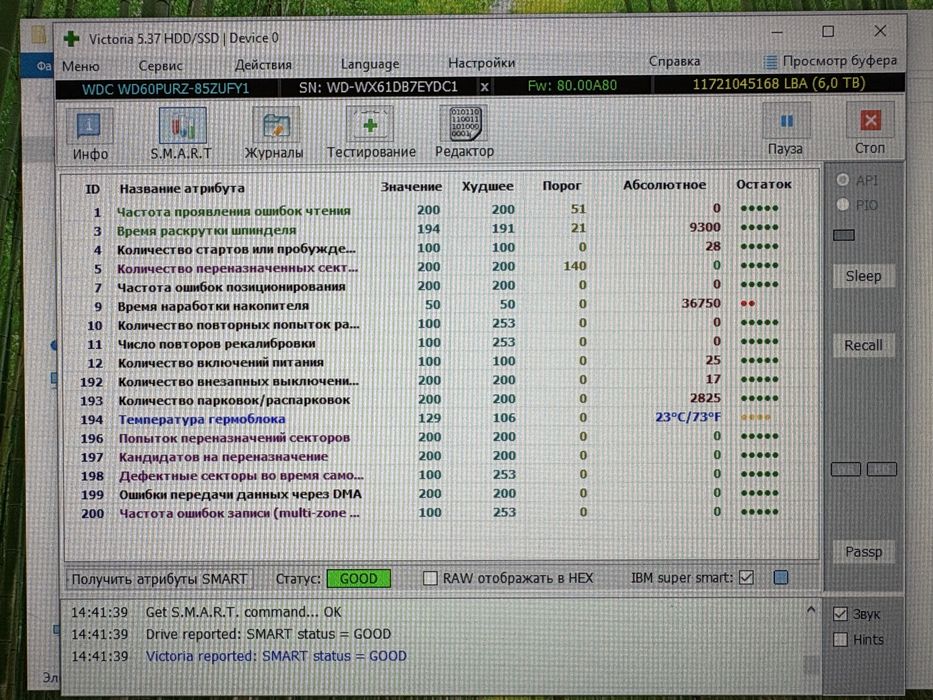Open the Редактор hex editor
This screenshot has width=933, height=700.
point(465,132)
